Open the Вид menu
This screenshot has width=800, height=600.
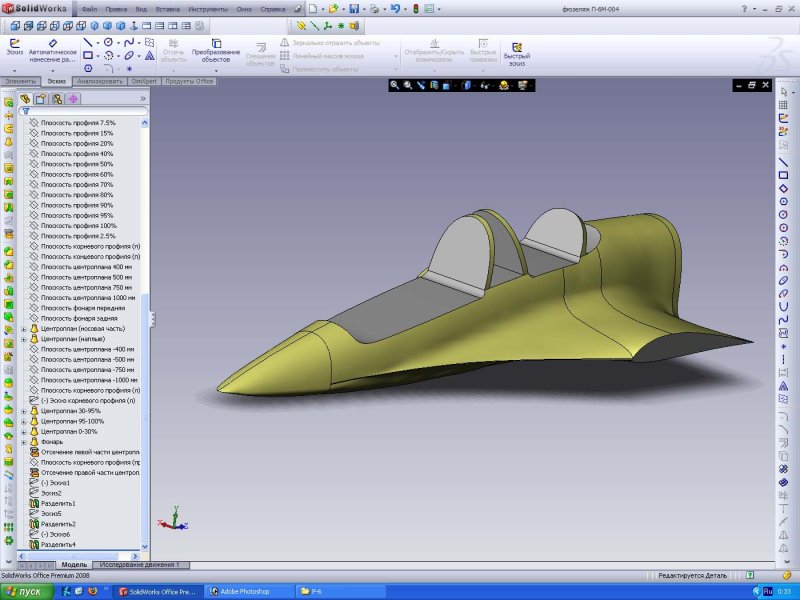coord(141,9)
